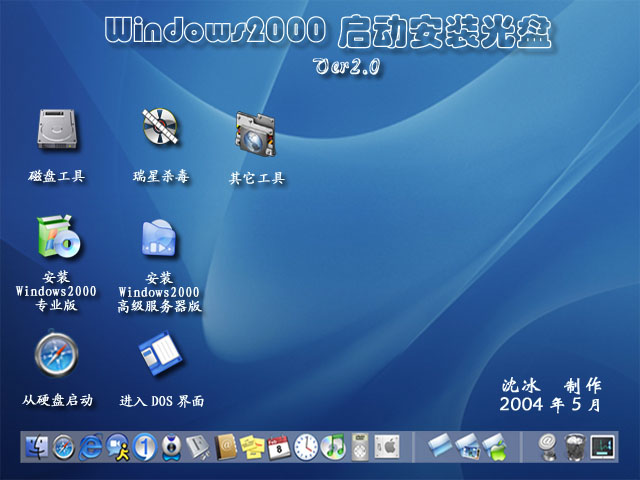
Task: Launch 瑞星杀毒 film-disc icon
Action: tap(160, 127)
